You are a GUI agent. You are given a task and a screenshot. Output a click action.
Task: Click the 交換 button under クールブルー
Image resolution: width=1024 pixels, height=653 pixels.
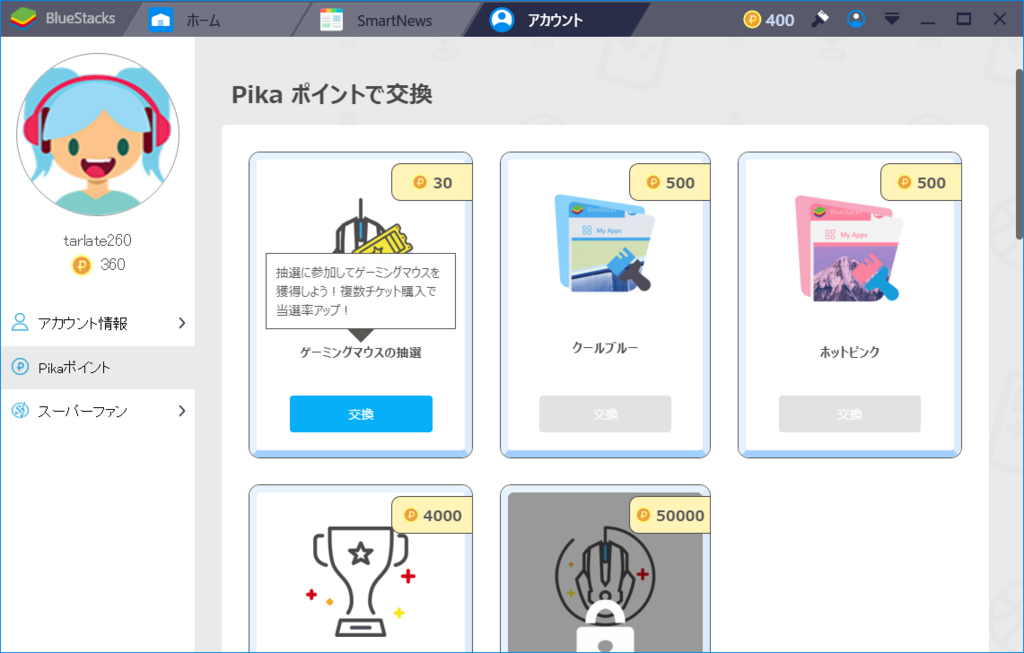point(605,414)
